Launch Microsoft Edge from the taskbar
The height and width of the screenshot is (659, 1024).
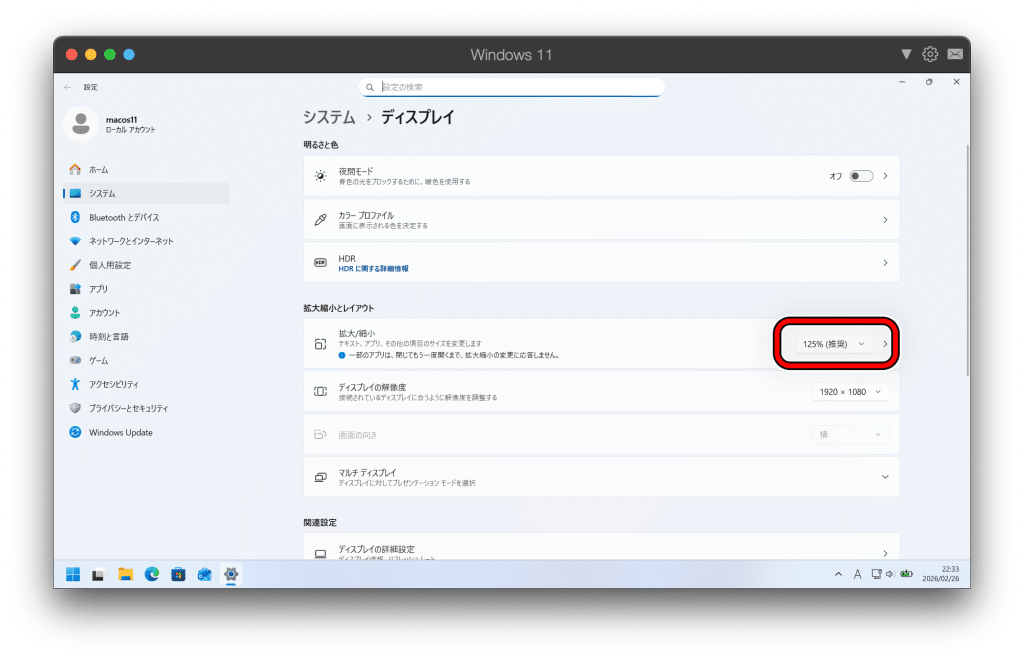152,574
